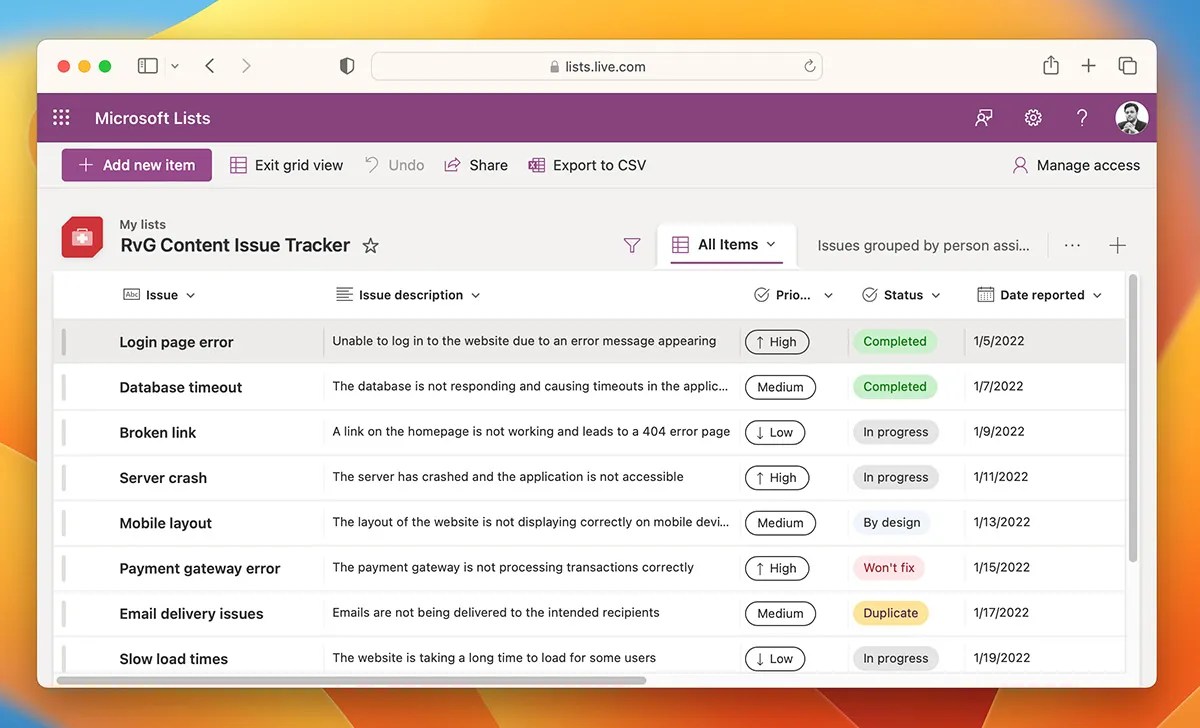1200x728 pixels.
Task: Open the more options ellipsis menu
Action: click(1072, 245)
